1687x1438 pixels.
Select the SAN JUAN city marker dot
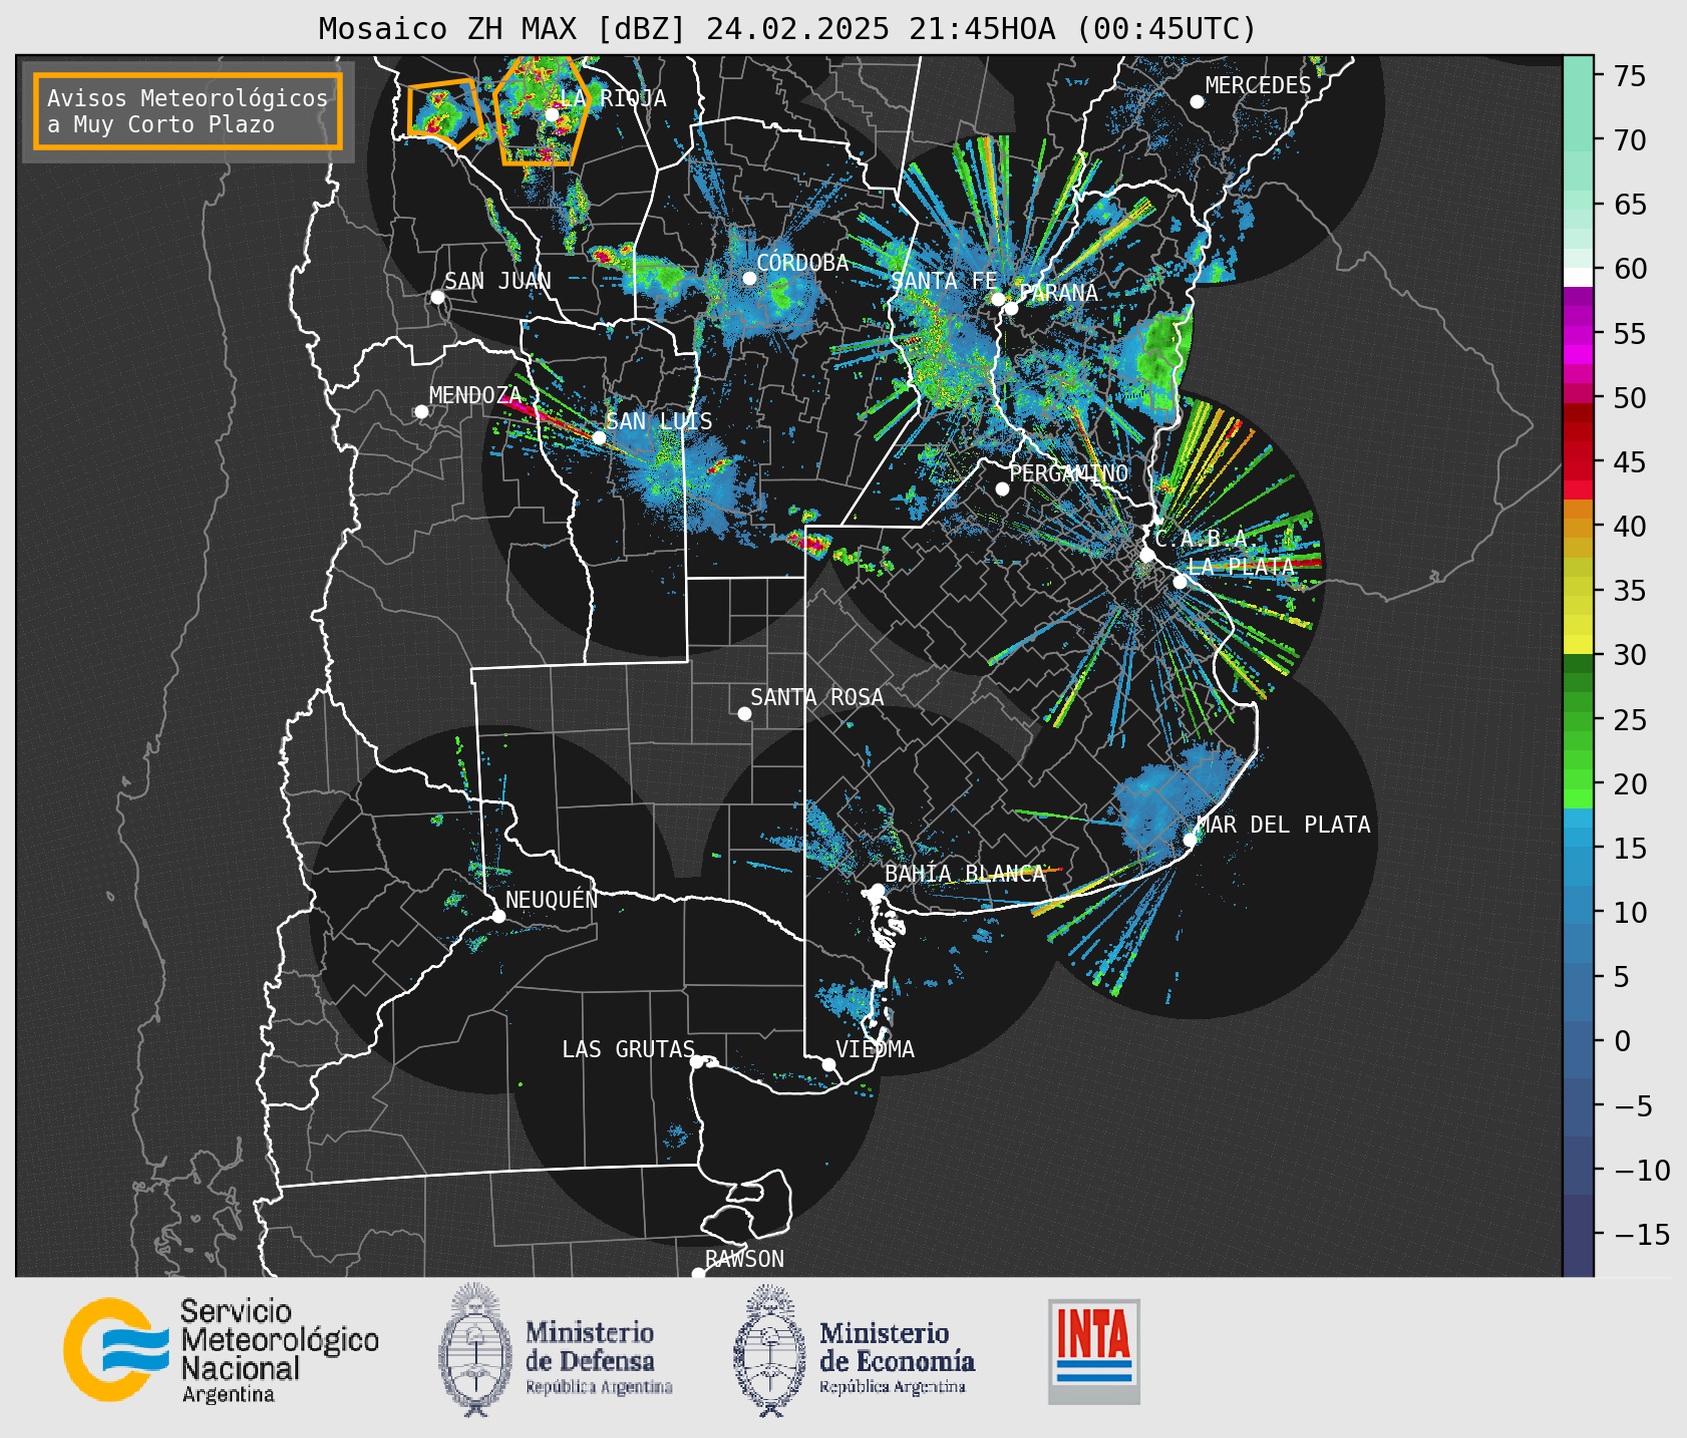pyautogui.click(x=437, y=297)
